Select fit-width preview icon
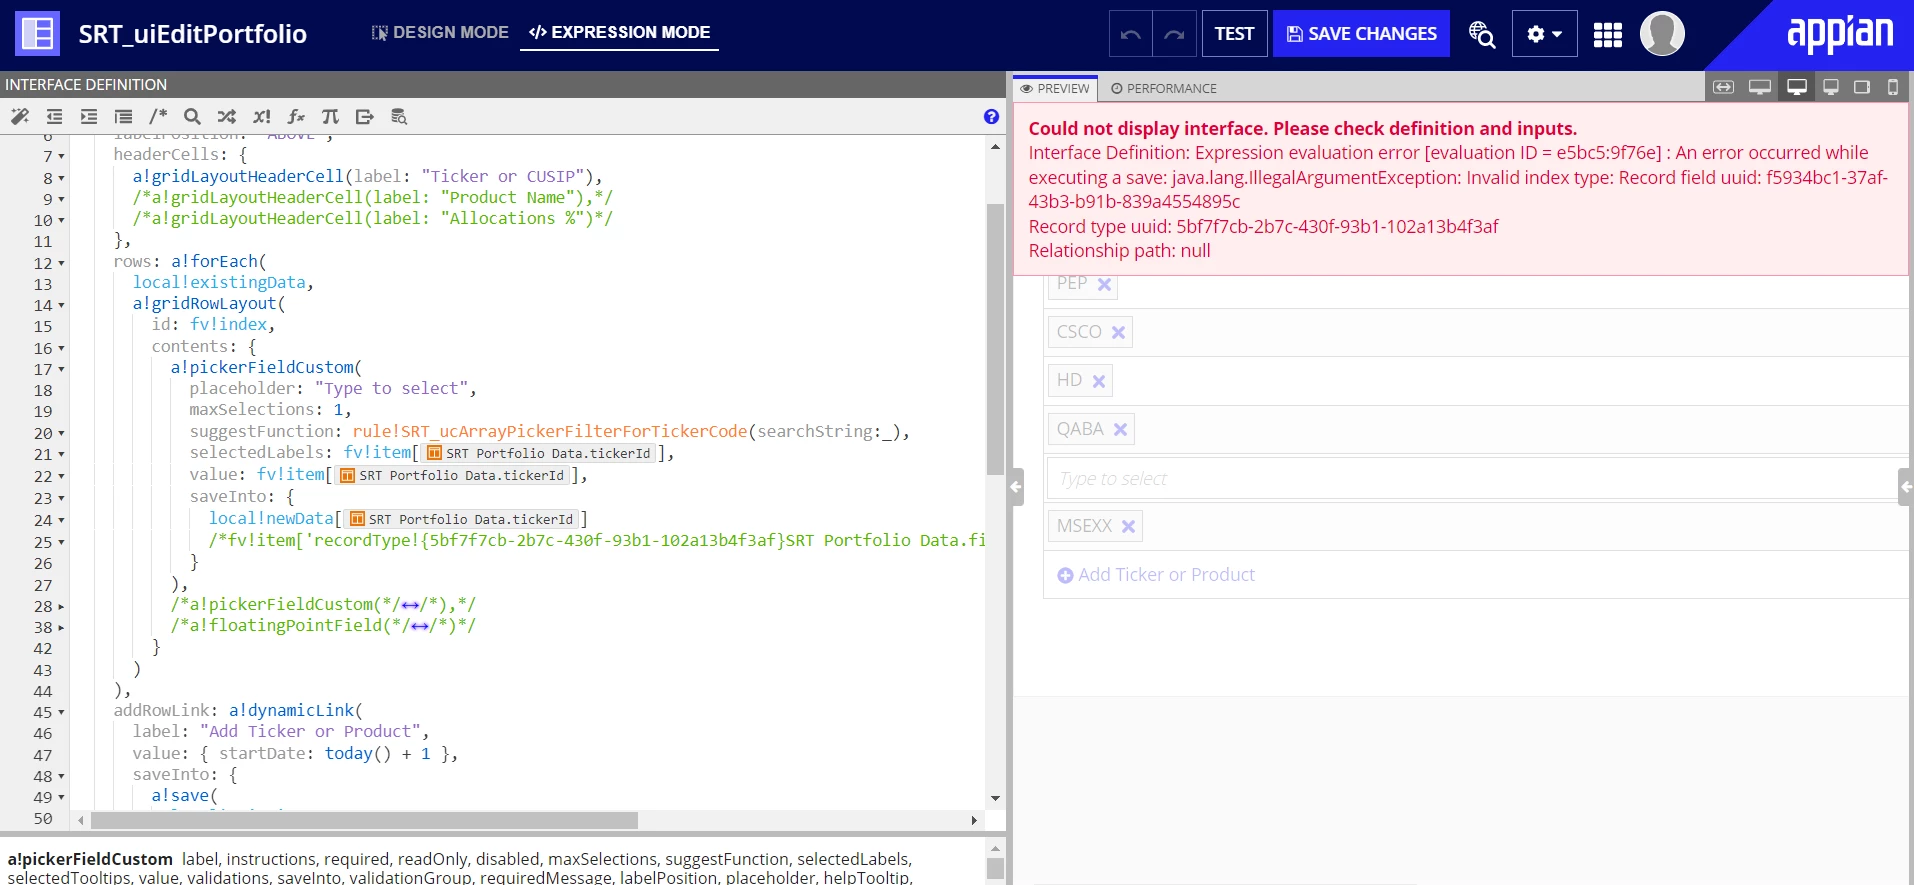The width and height of the screenshot is (1914, 885). tap(1724, 87)
